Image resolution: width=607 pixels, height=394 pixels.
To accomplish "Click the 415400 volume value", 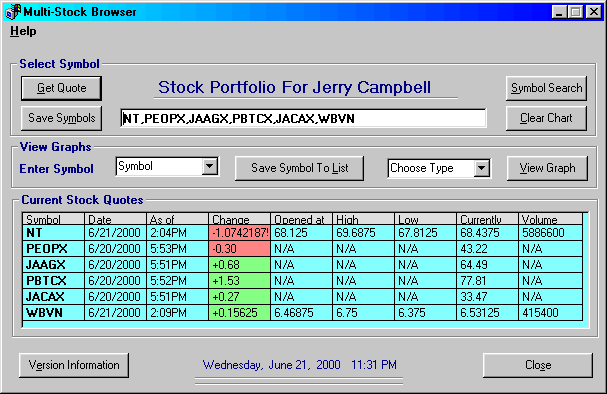I will click(550, 312).
